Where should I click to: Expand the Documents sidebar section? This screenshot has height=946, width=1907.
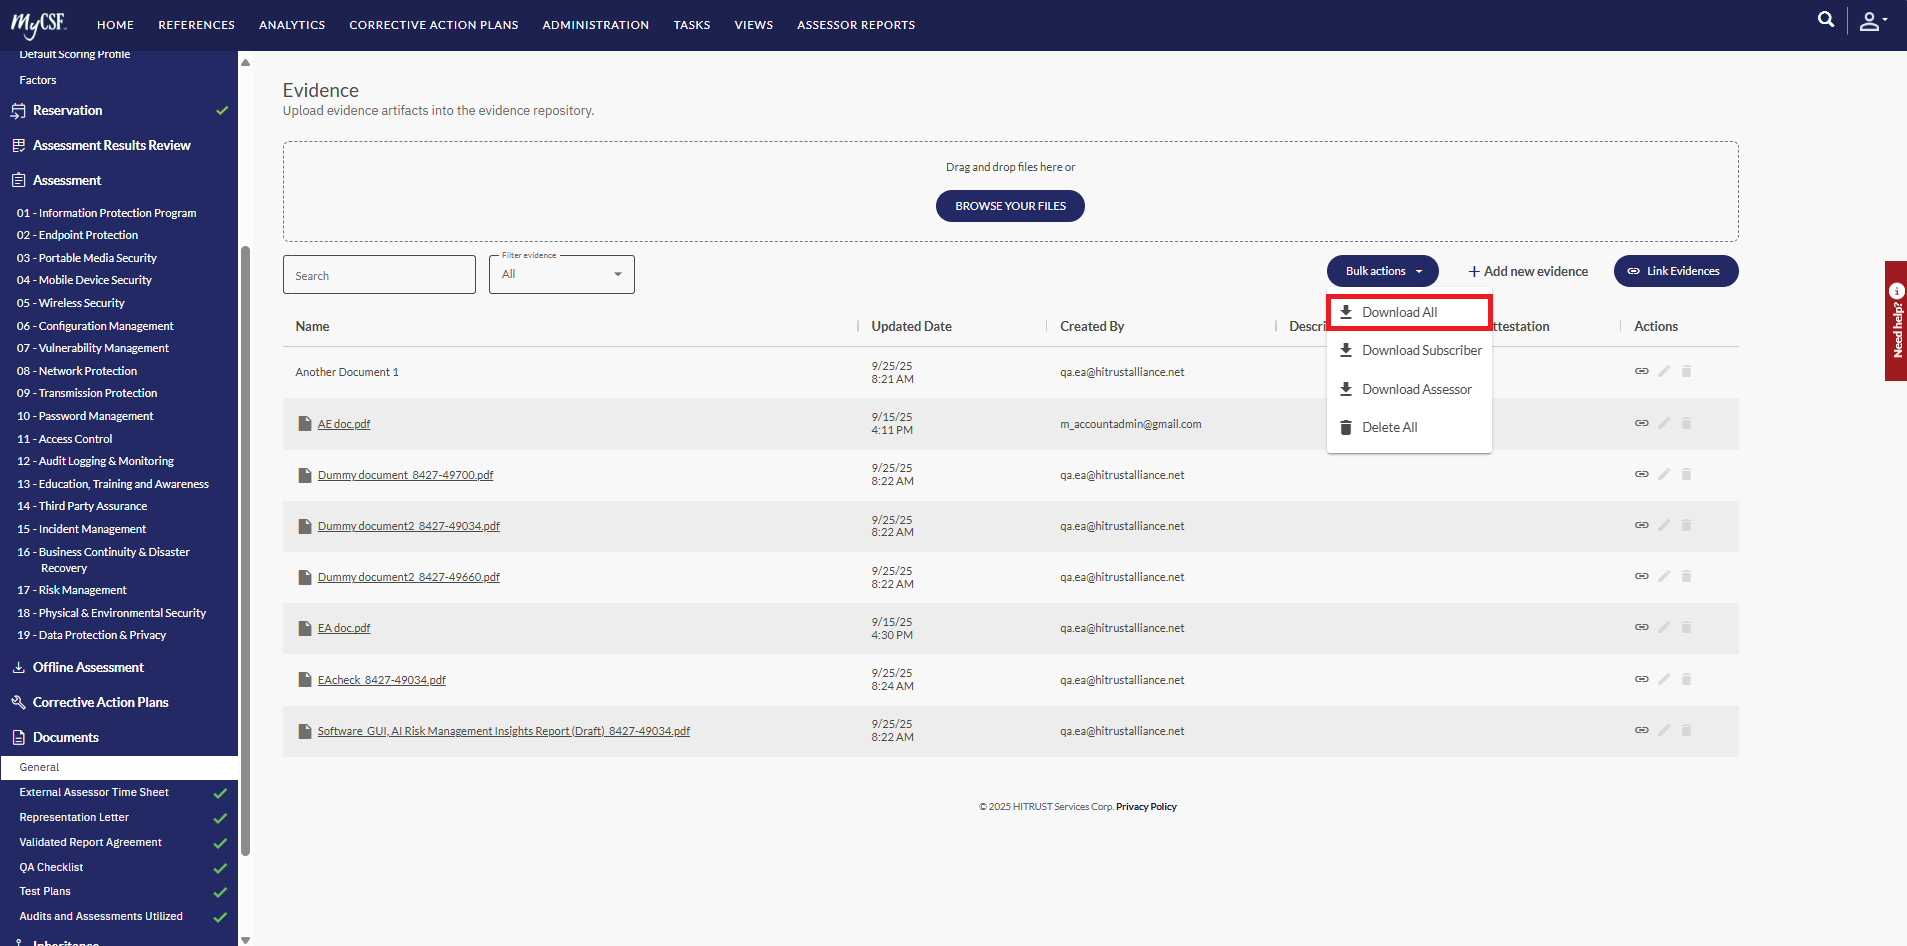click(66, 737)
